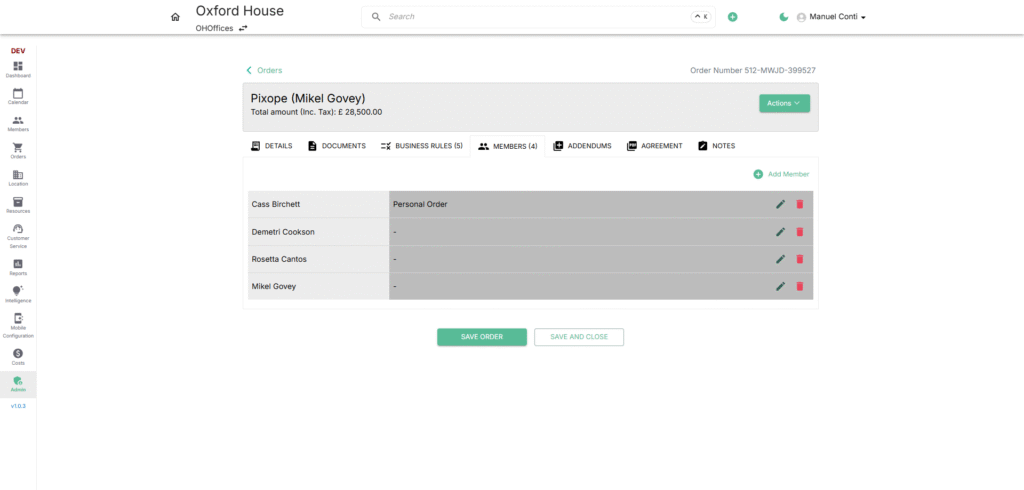Toggle dark mode moon icon
This screenshot has height=490, width=1024.
783,17
